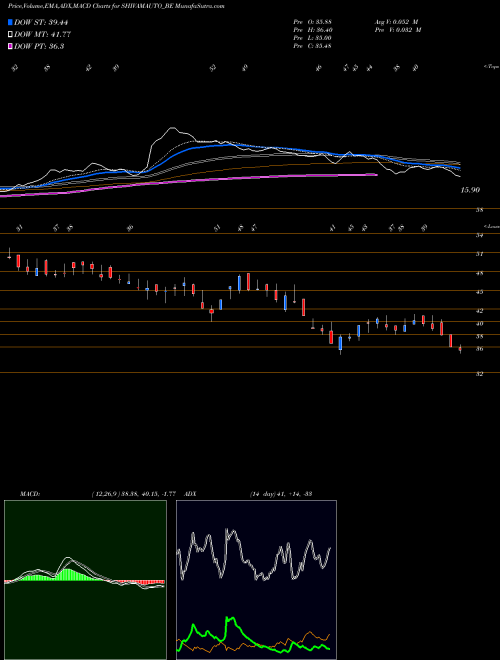Viewport: 500px width, 660px height.
Task: Click the white DOW MT legend swatch
Action: point(10,35)
